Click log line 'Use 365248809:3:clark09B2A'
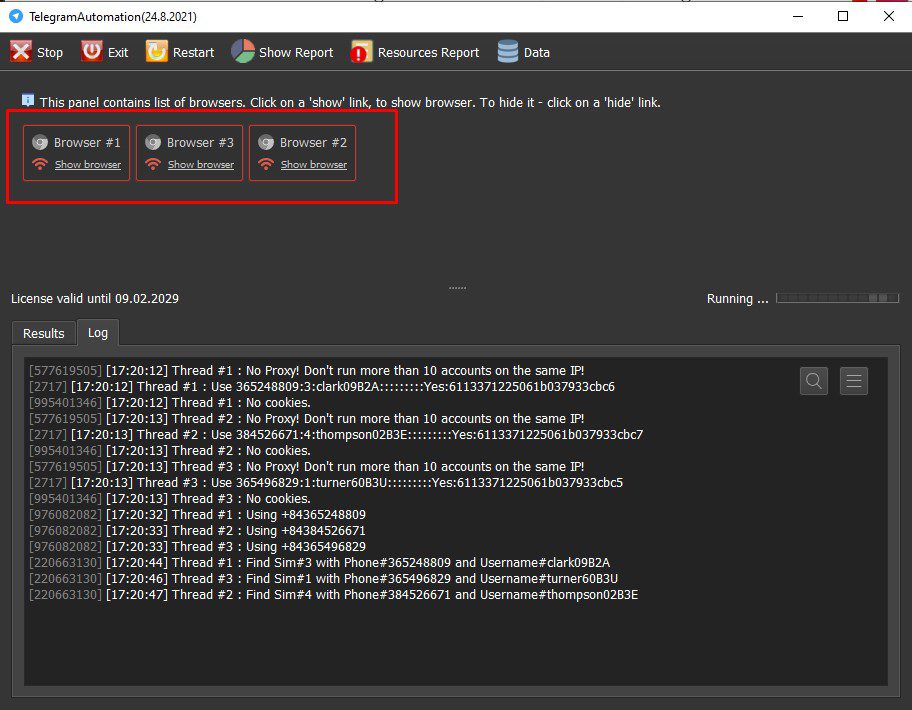 click(x=322, y=387)
